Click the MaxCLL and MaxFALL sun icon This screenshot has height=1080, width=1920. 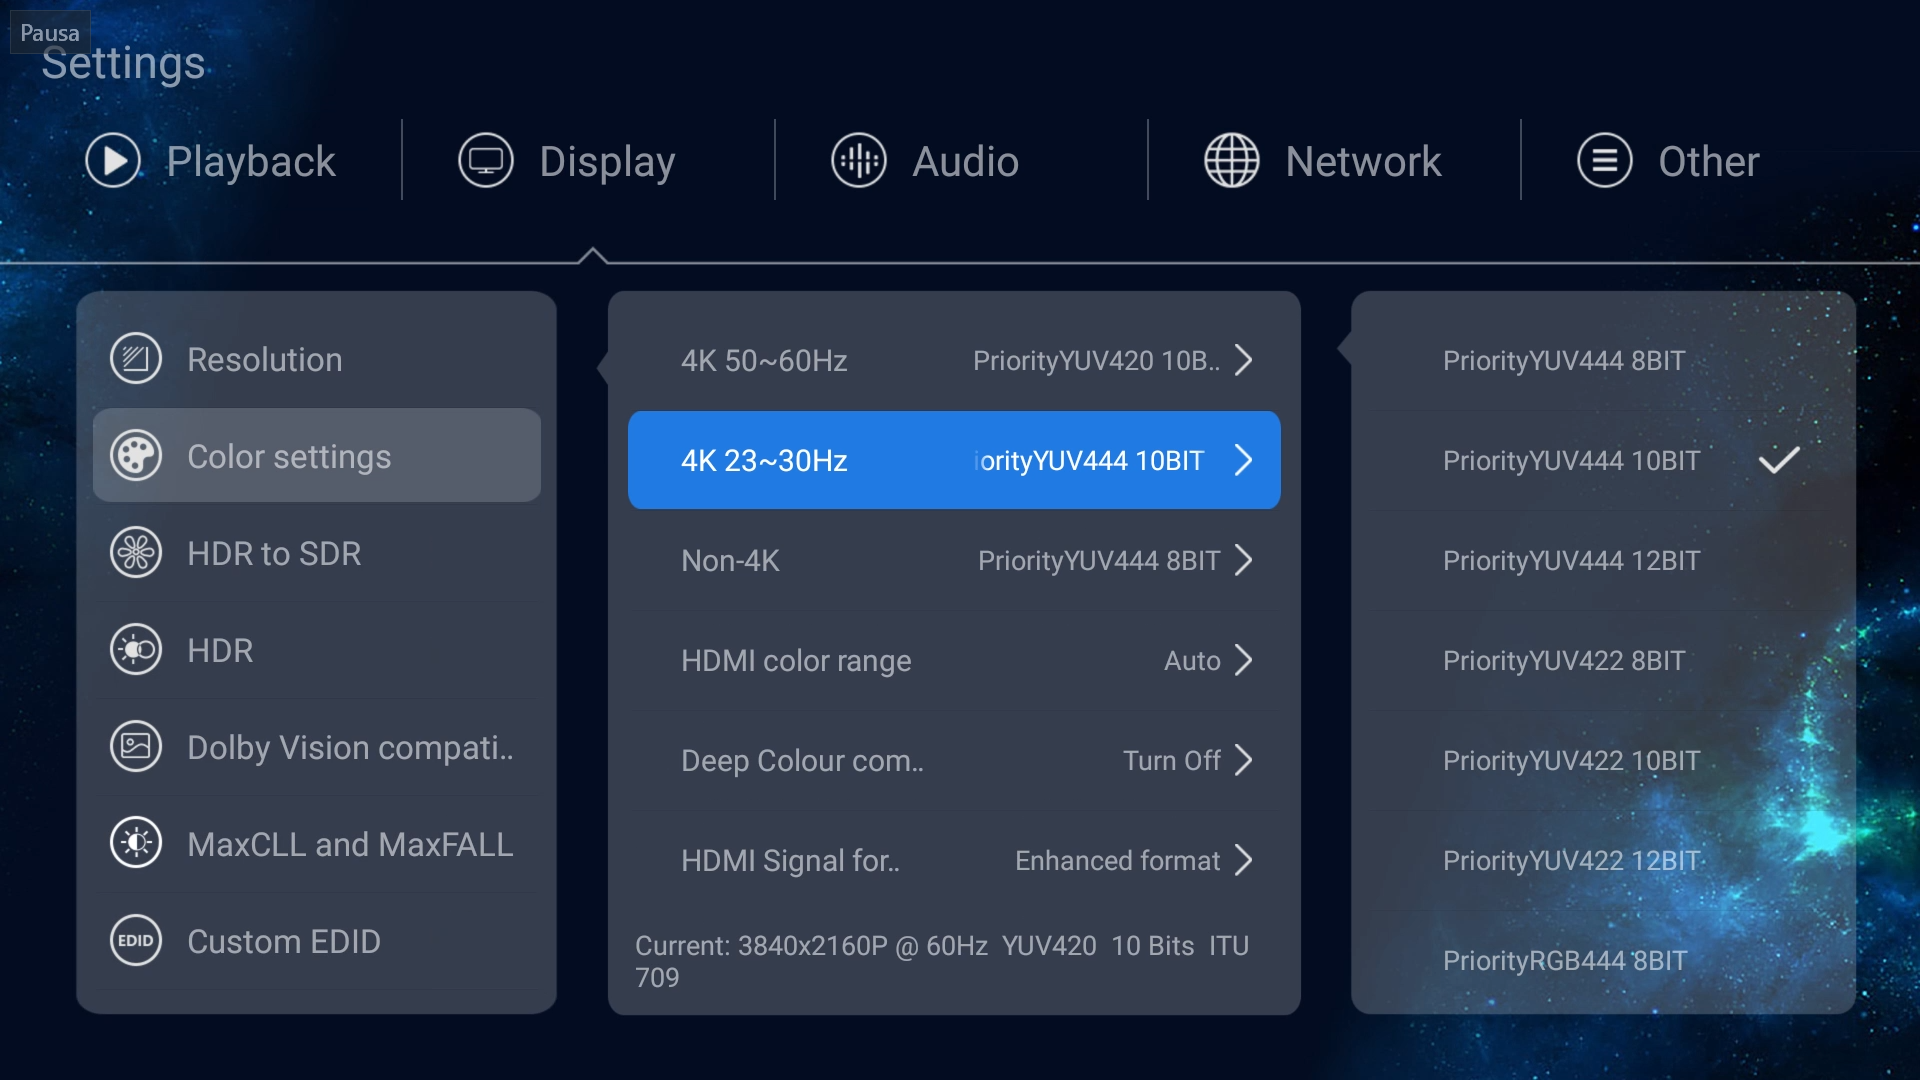click(x=136, y=844)
